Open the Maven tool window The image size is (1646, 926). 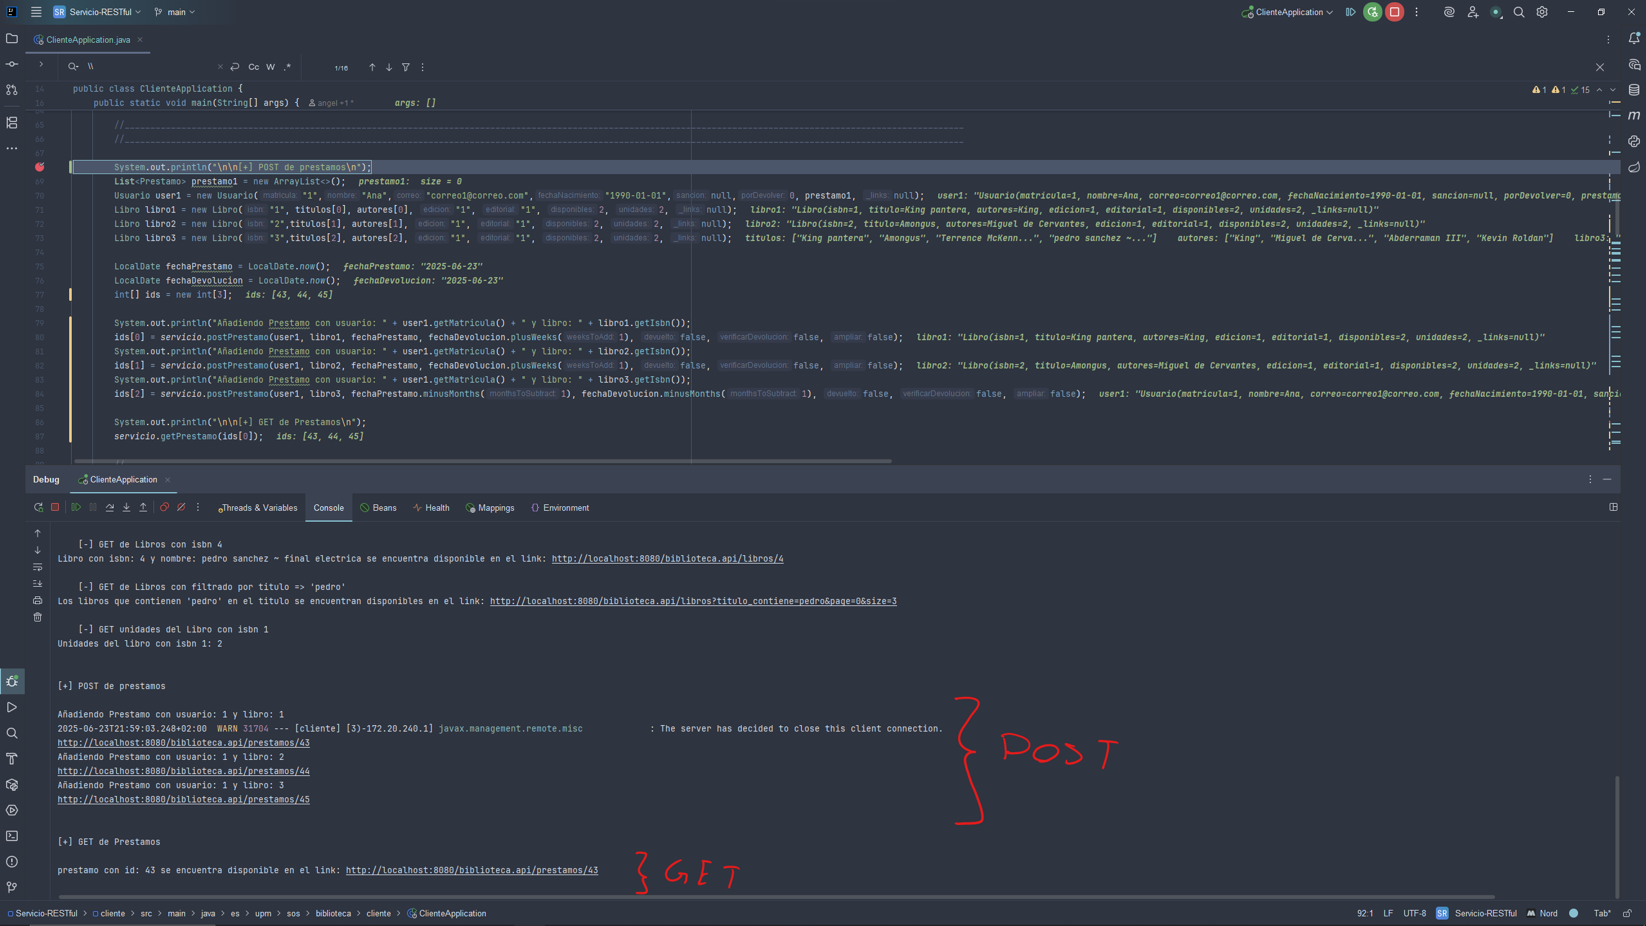coord(1634,115)
